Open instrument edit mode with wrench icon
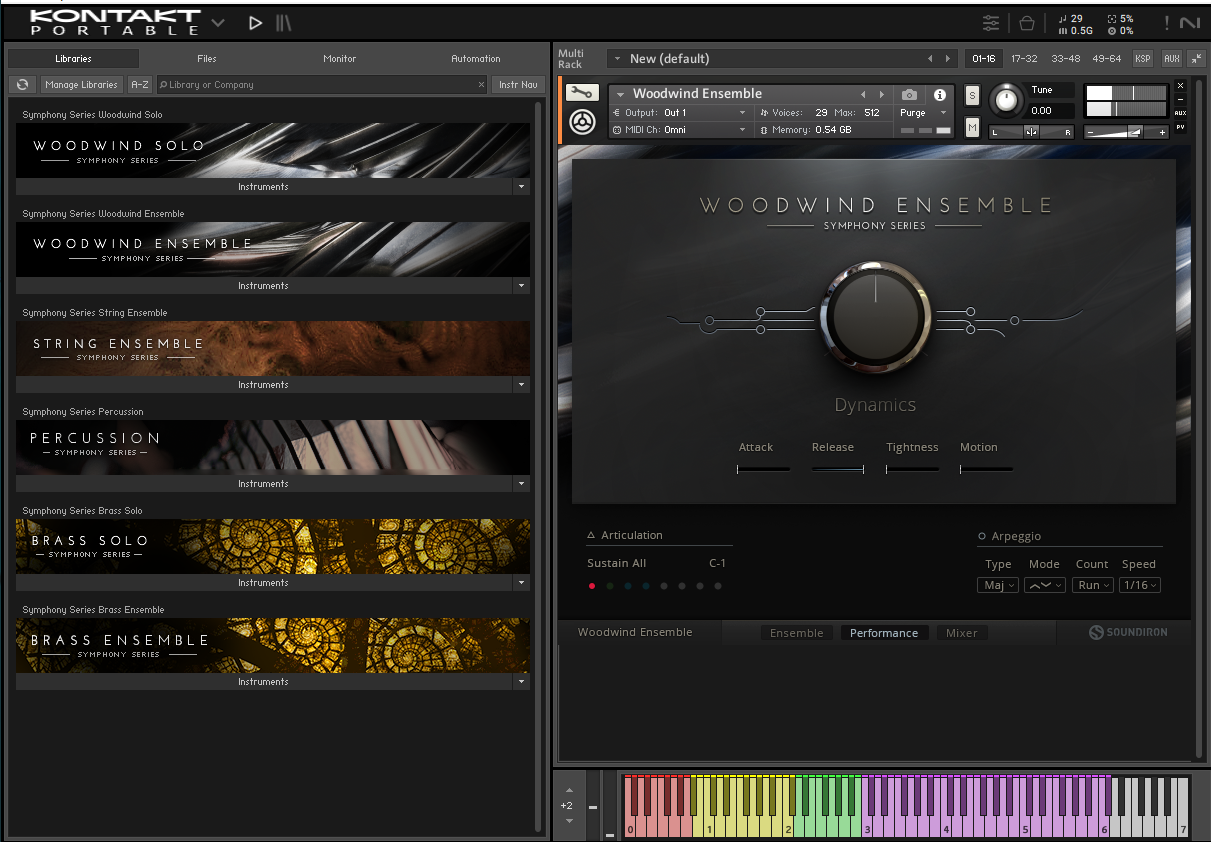The image size is (1211, 842). click(x=582, y=93)
